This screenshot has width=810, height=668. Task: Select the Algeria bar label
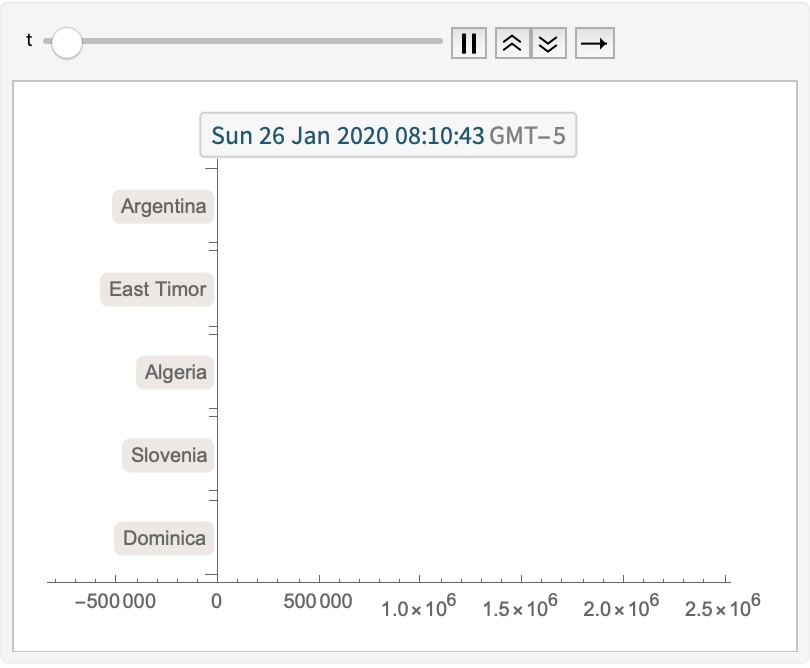(x=175, y=372)
